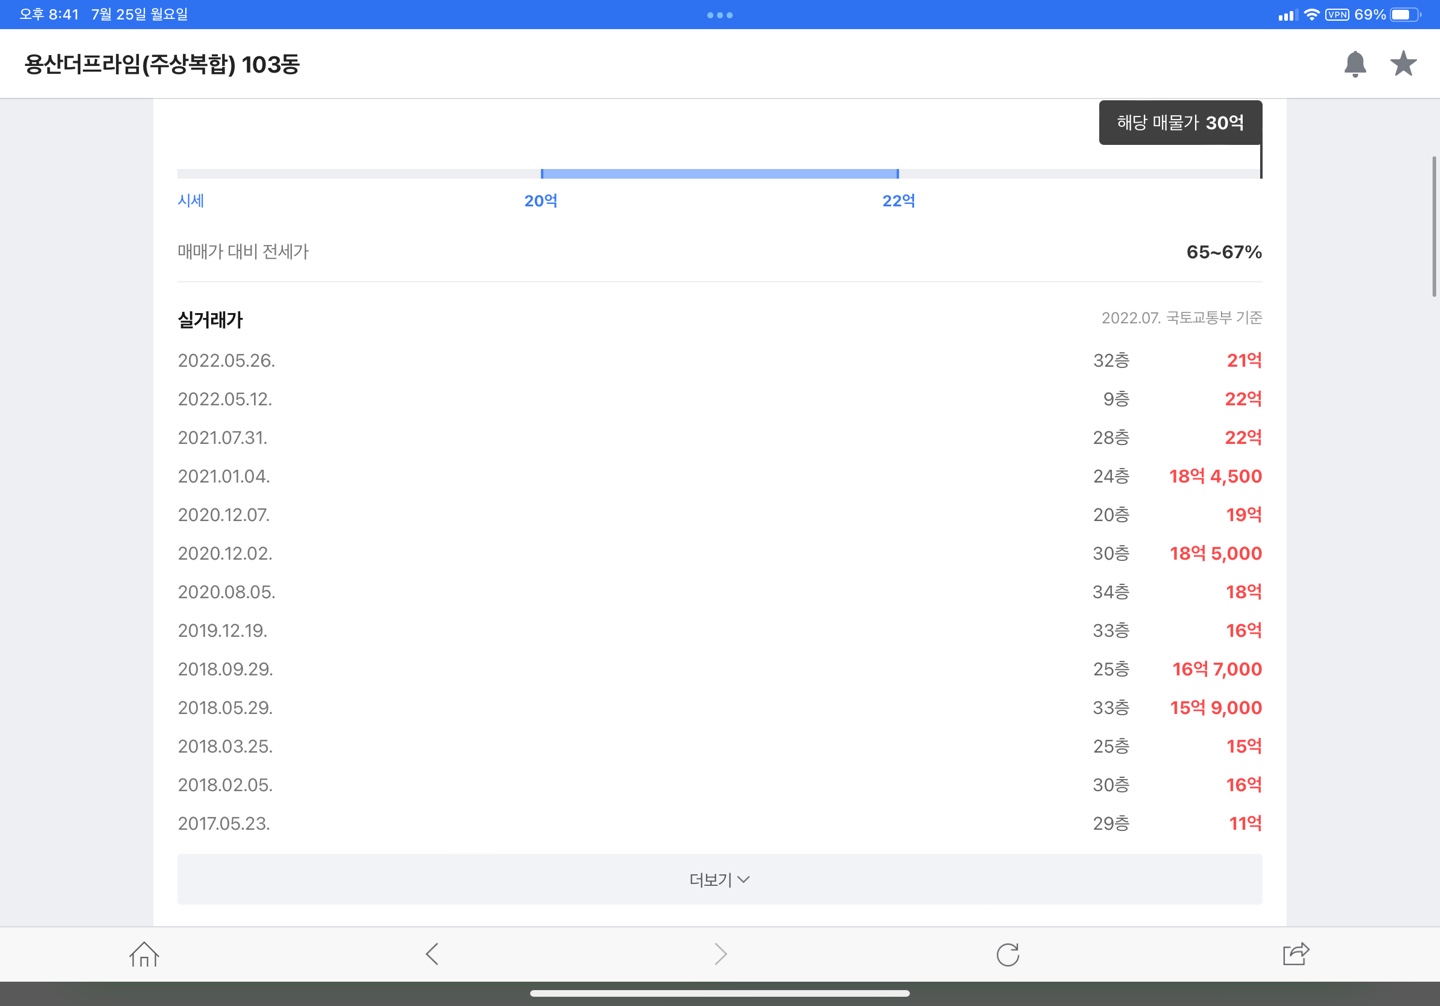
Task: Tap the 9층 floor value
Action: point(1116,399)
